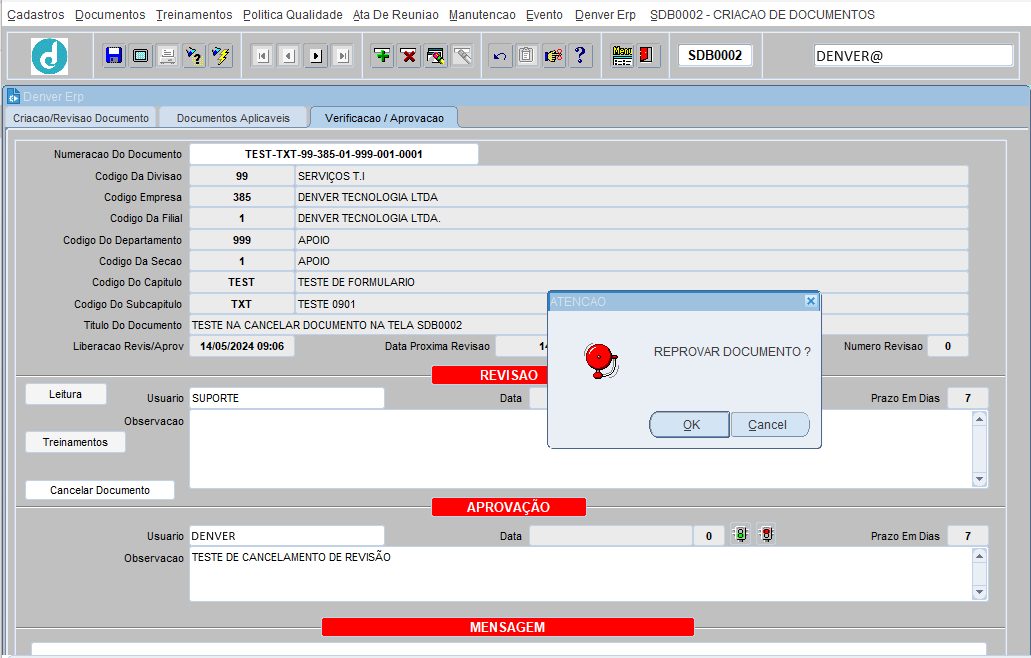Click the SDB0002 screen code field
Viewport: 1031px width, 658px height.
715,56
